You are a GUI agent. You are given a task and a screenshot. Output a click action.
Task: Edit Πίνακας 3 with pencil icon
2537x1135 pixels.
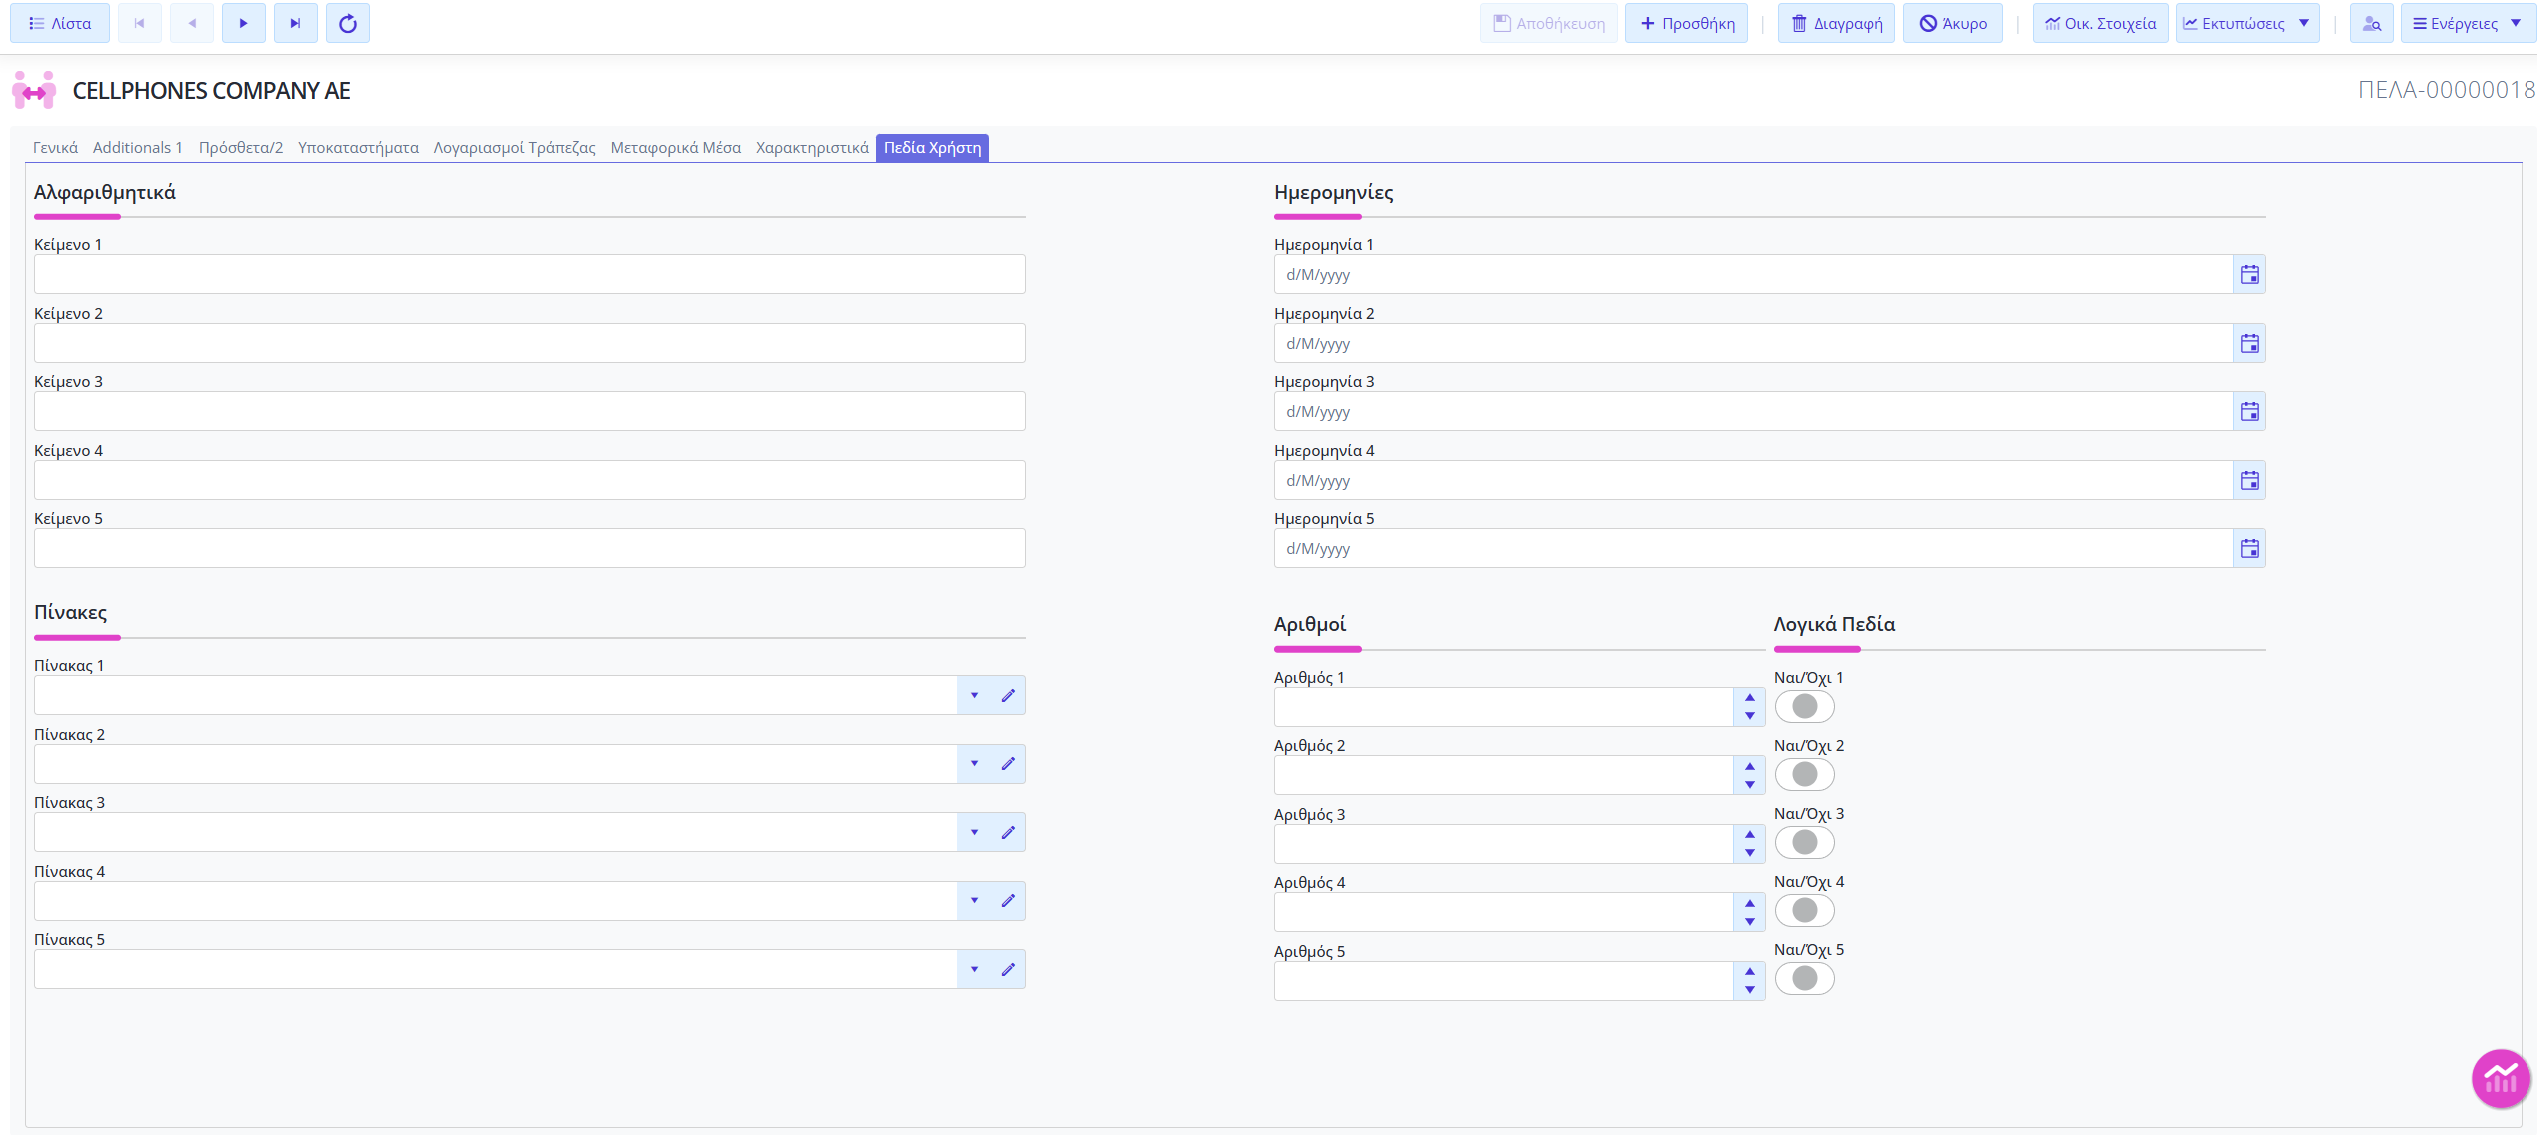point(1008,832)
